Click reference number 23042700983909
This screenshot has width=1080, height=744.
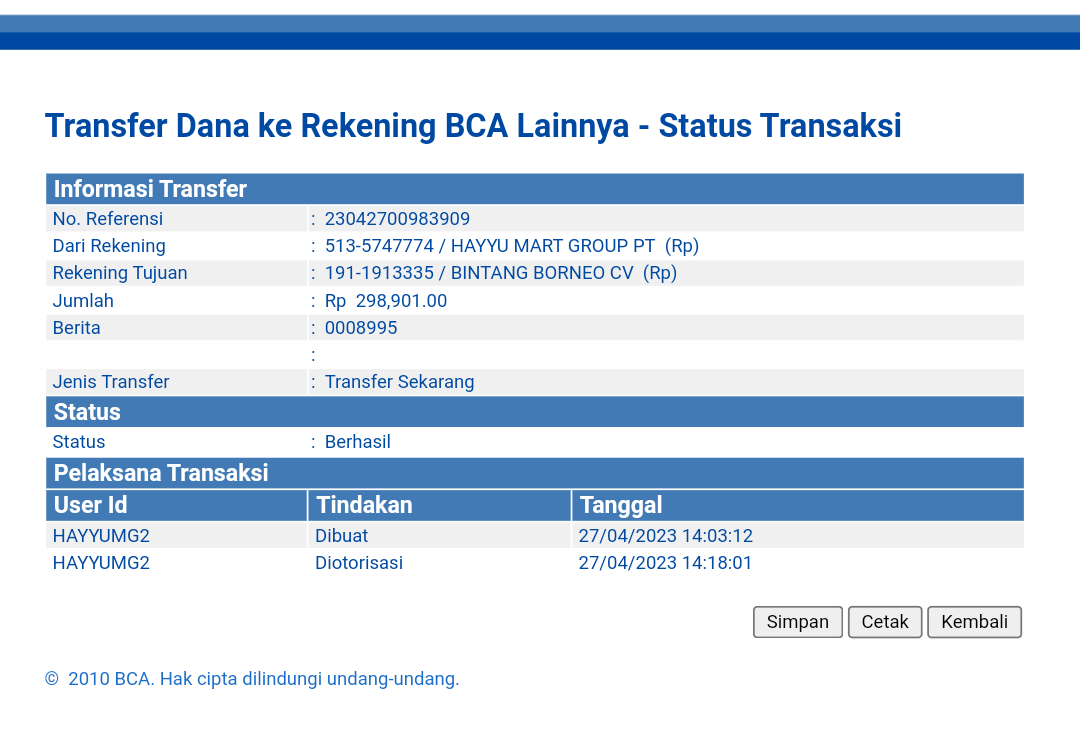tap(397, 219)
